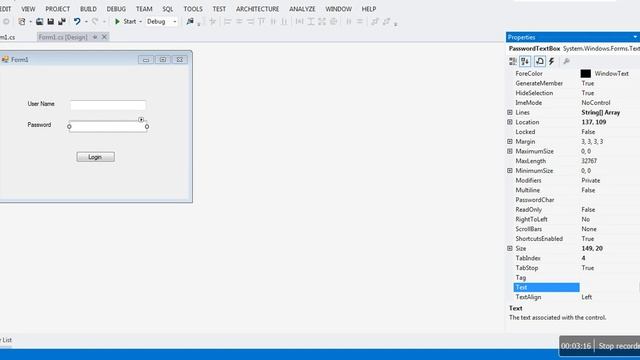Click the Align to Grid layout icon

pos(213,22)
